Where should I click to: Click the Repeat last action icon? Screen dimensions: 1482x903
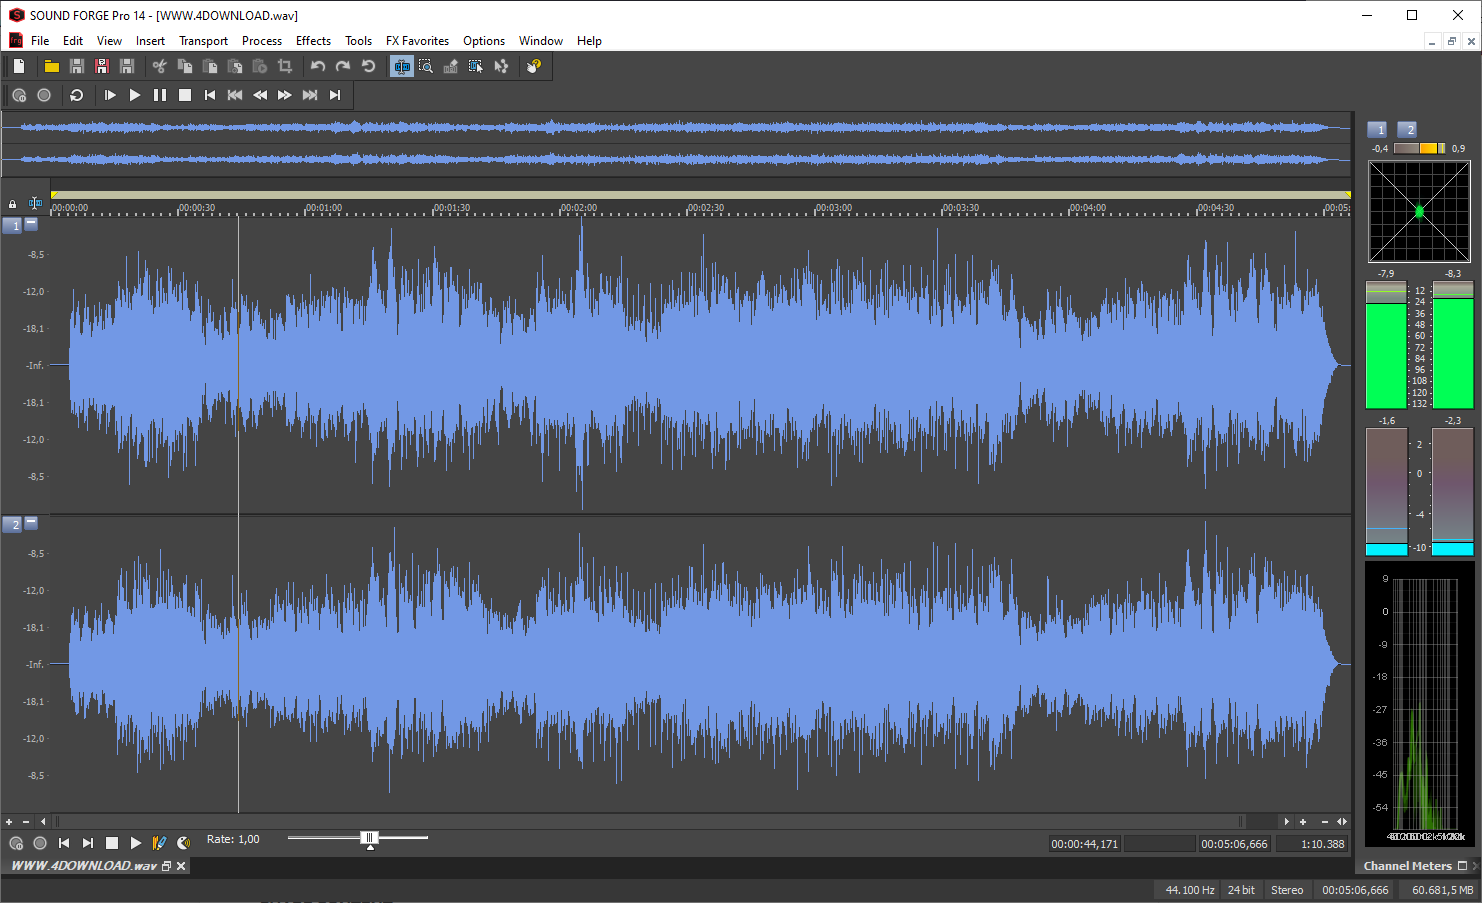[x=368, y=66]
